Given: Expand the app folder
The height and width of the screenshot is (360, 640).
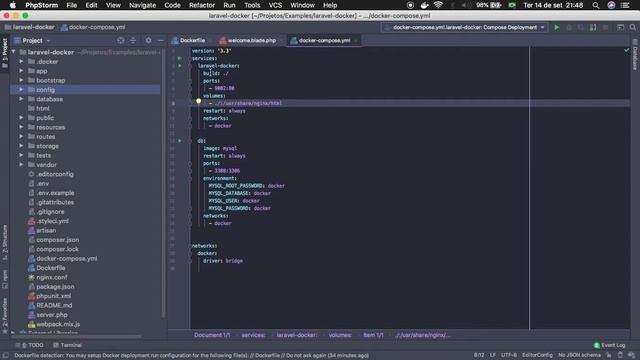Looking at the screenshot, I should 21,71.
